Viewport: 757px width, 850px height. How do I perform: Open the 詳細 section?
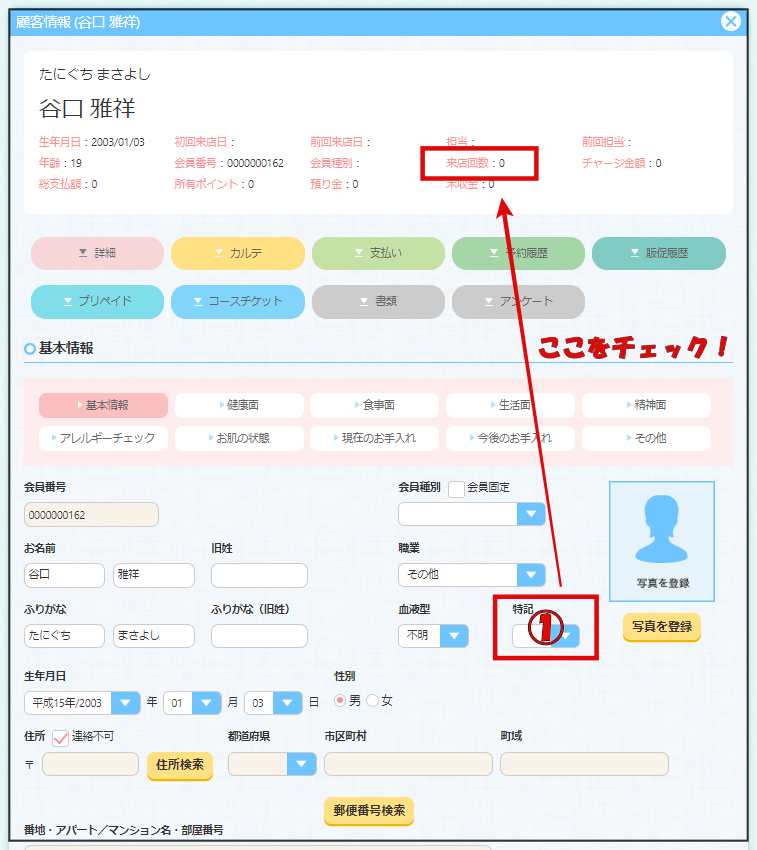point(97,254)
